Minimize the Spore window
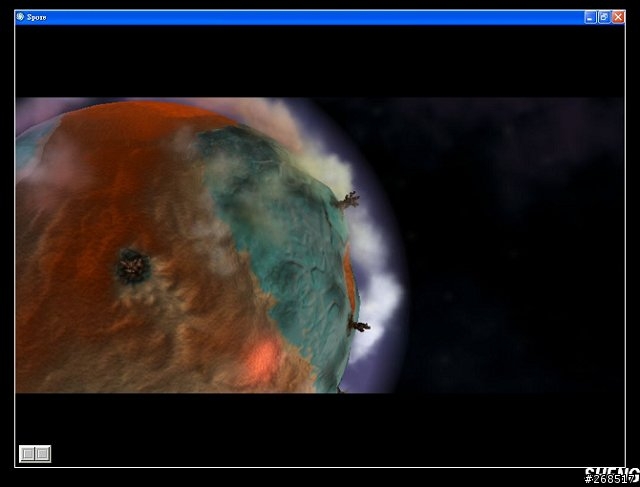640x487 pixels. [x=590, y=17]
